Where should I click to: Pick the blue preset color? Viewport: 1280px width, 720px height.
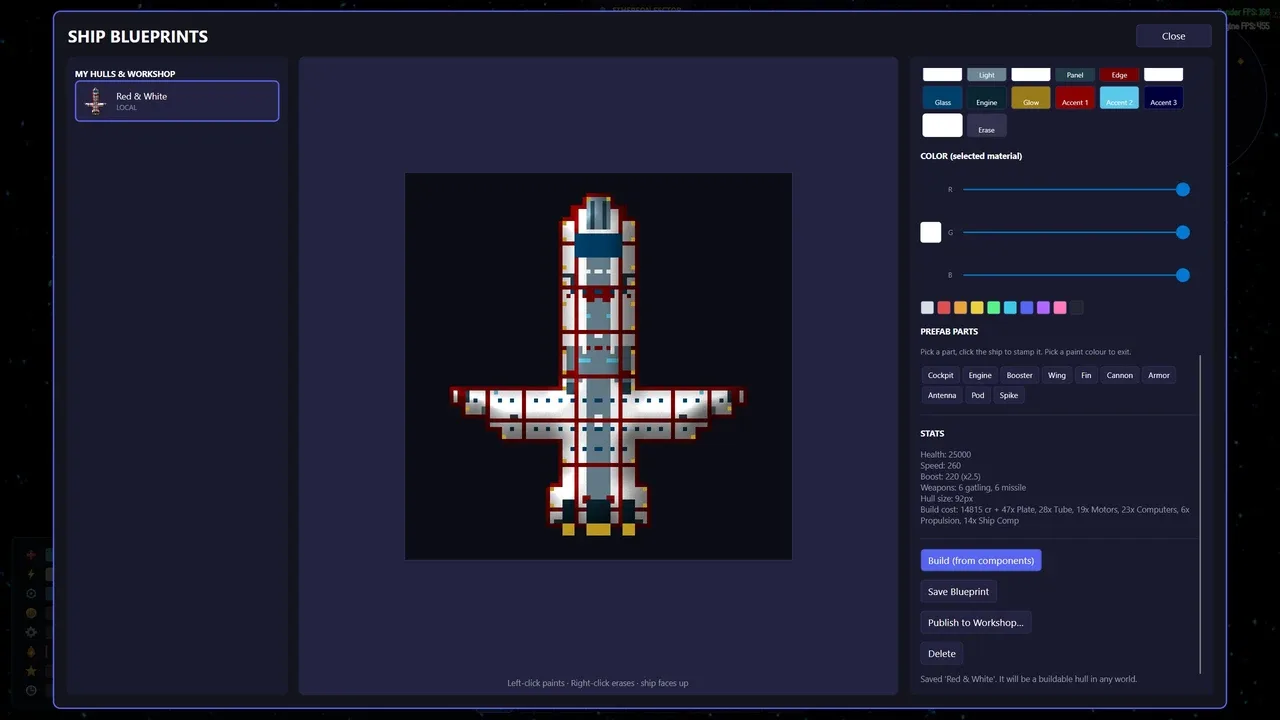tap(1027, 308)
